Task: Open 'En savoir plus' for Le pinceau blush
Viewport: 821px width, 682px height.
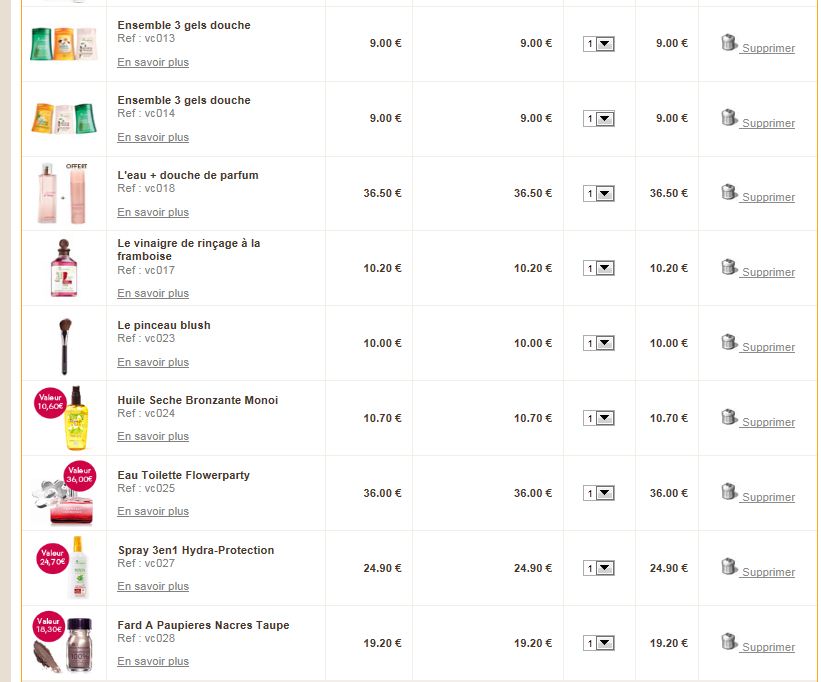Action: 153,362
